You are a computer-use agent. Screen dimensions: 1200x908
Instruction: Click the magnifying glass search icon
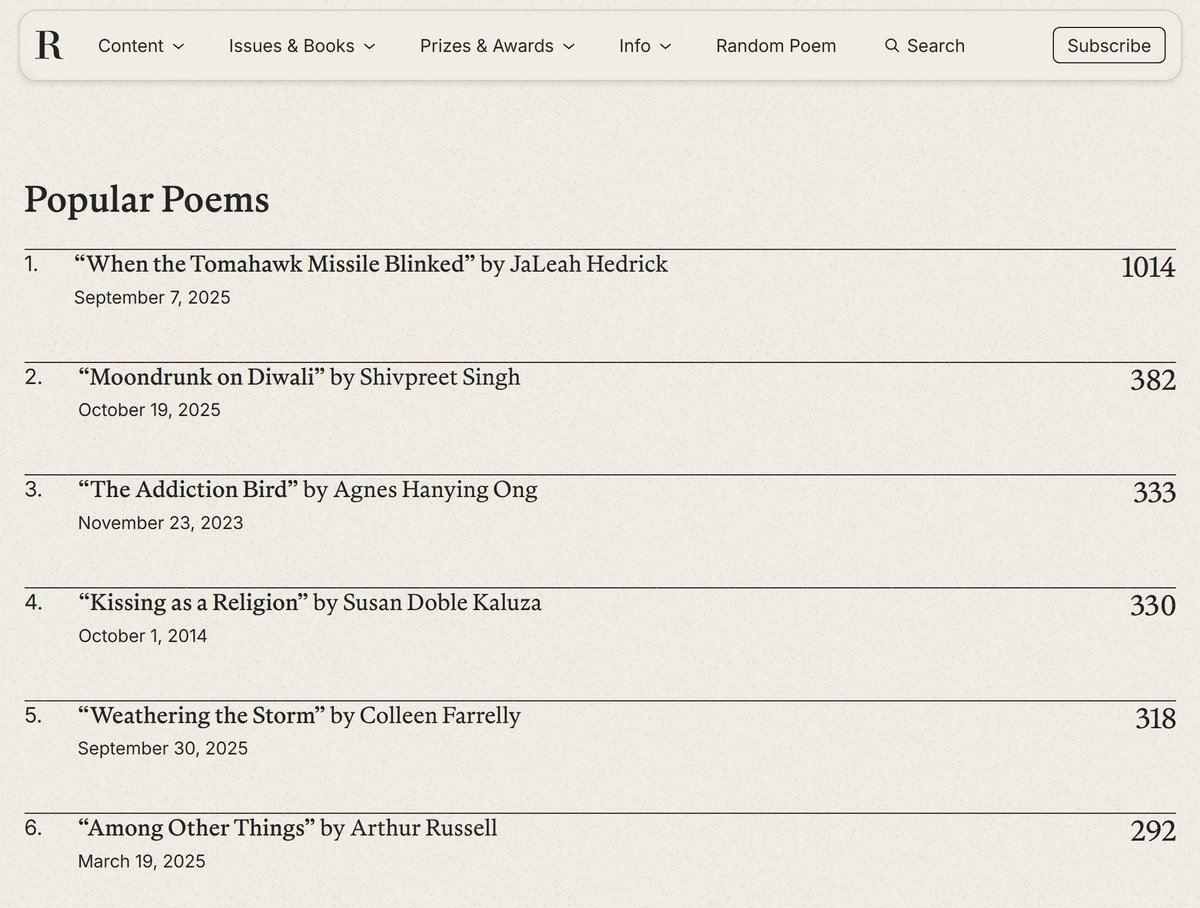(x=892, y=46)
